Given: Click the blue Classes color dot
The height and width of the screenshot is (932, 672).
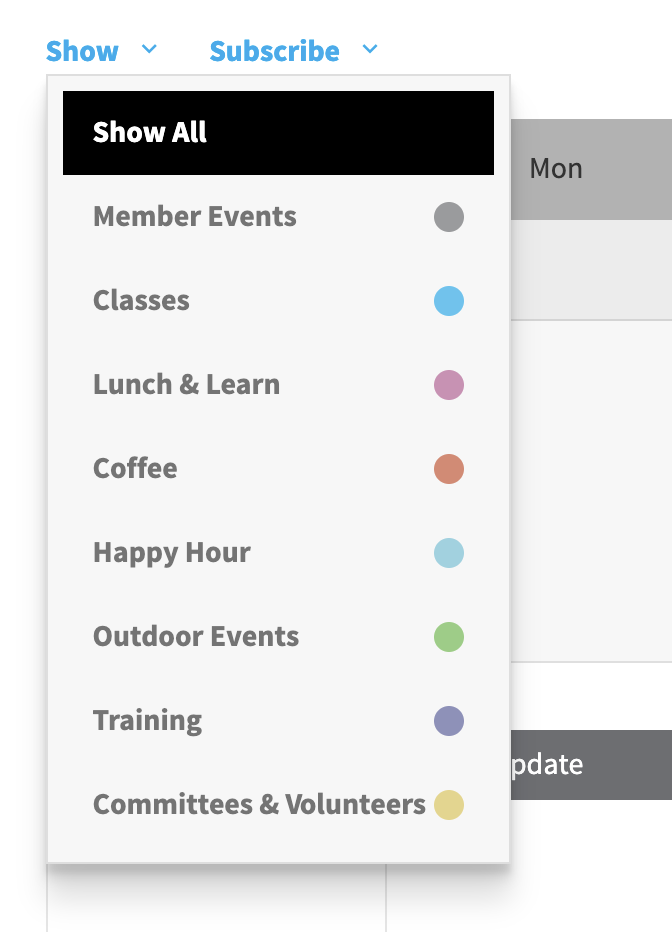Looking at the screenshot, I should pyautogui.click(x=449, y=301).
